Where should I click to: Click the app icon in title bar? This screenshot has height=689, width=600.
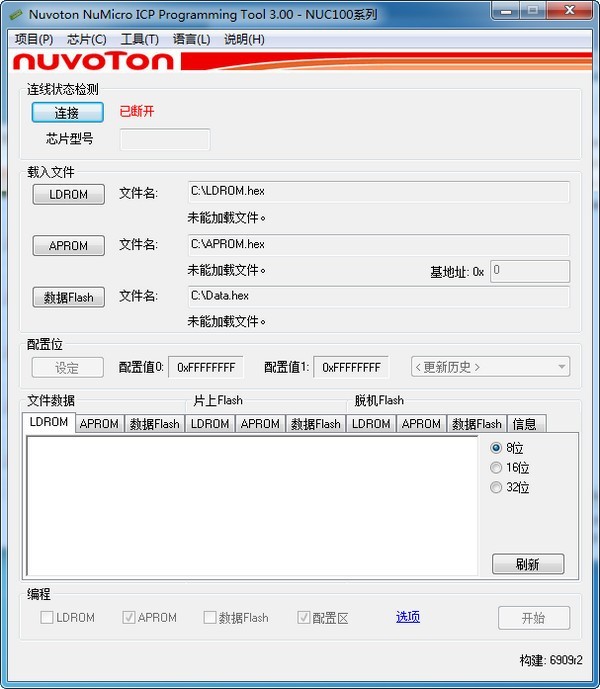pos(16,15)
